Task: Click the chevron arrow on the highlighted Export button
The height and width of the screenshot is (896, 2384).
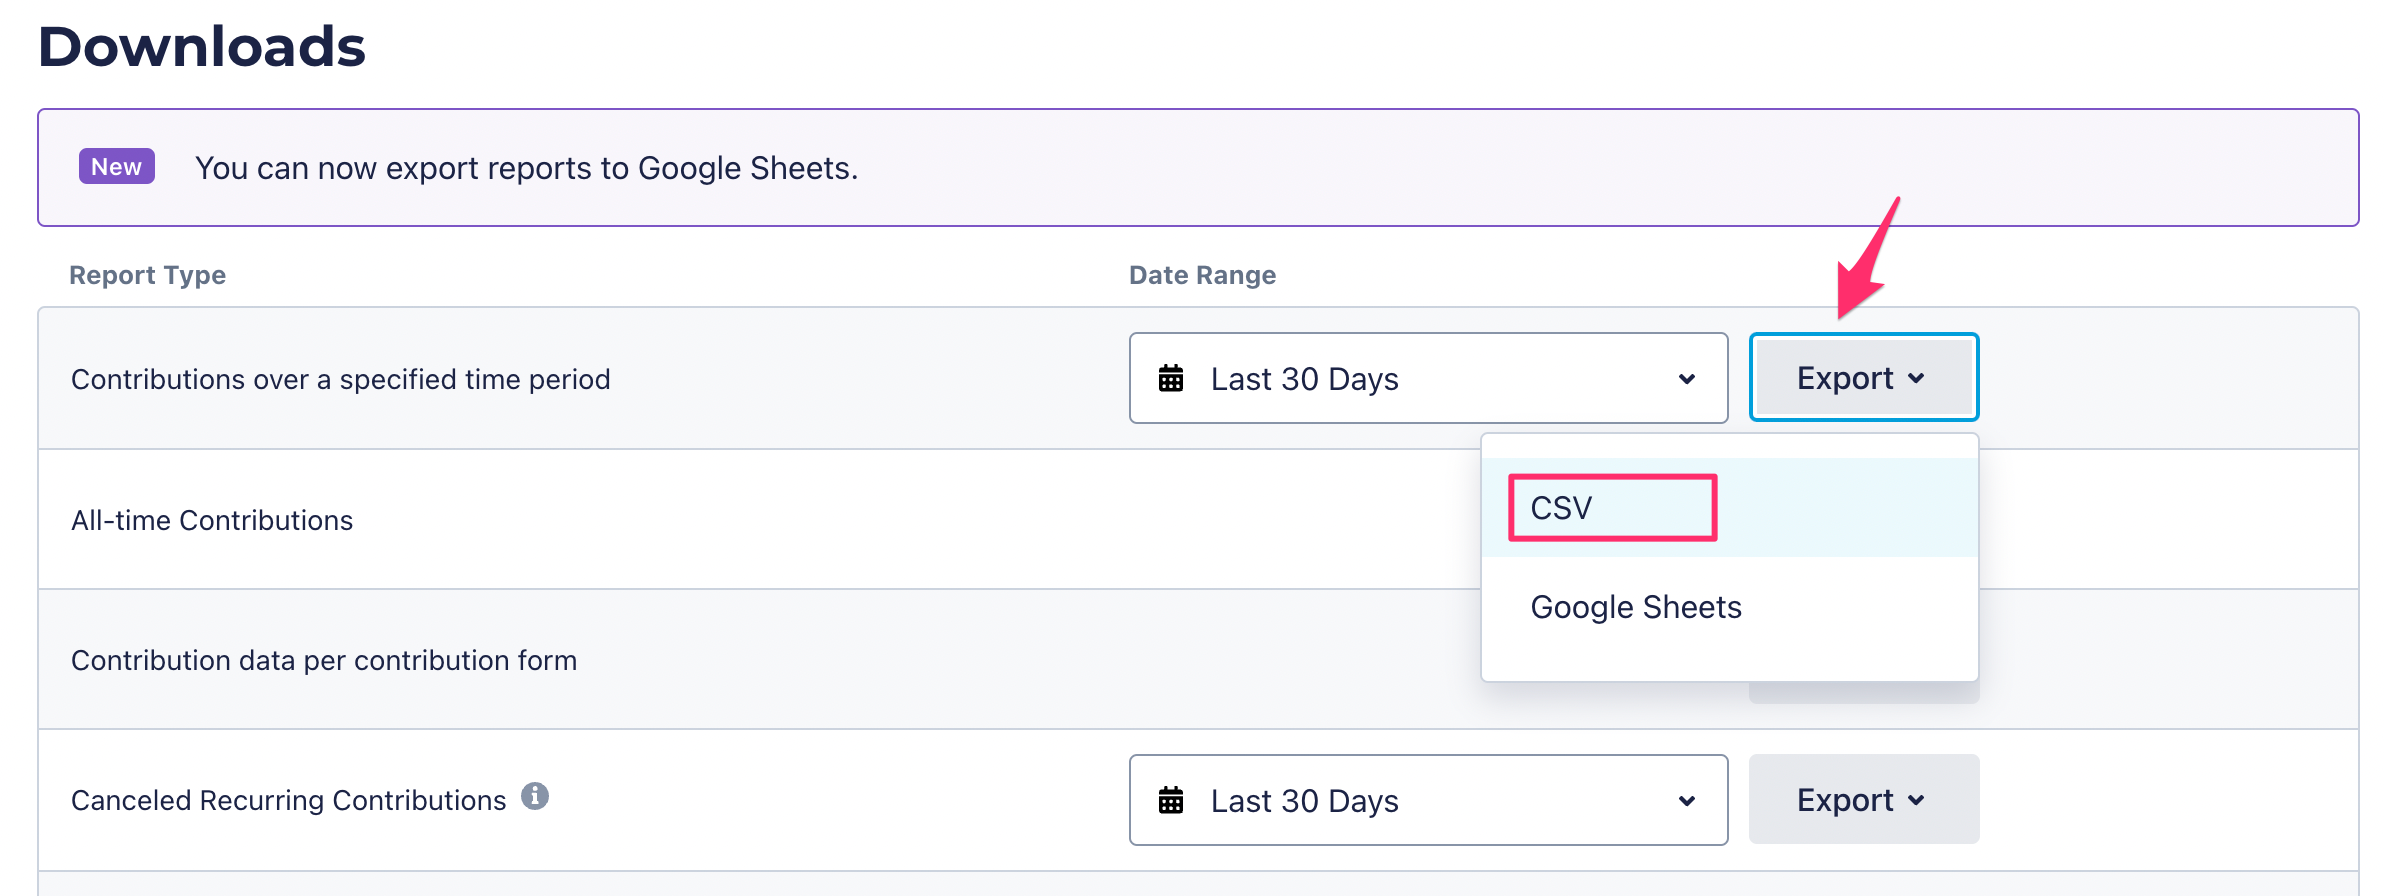Action: pos(1916,378)
